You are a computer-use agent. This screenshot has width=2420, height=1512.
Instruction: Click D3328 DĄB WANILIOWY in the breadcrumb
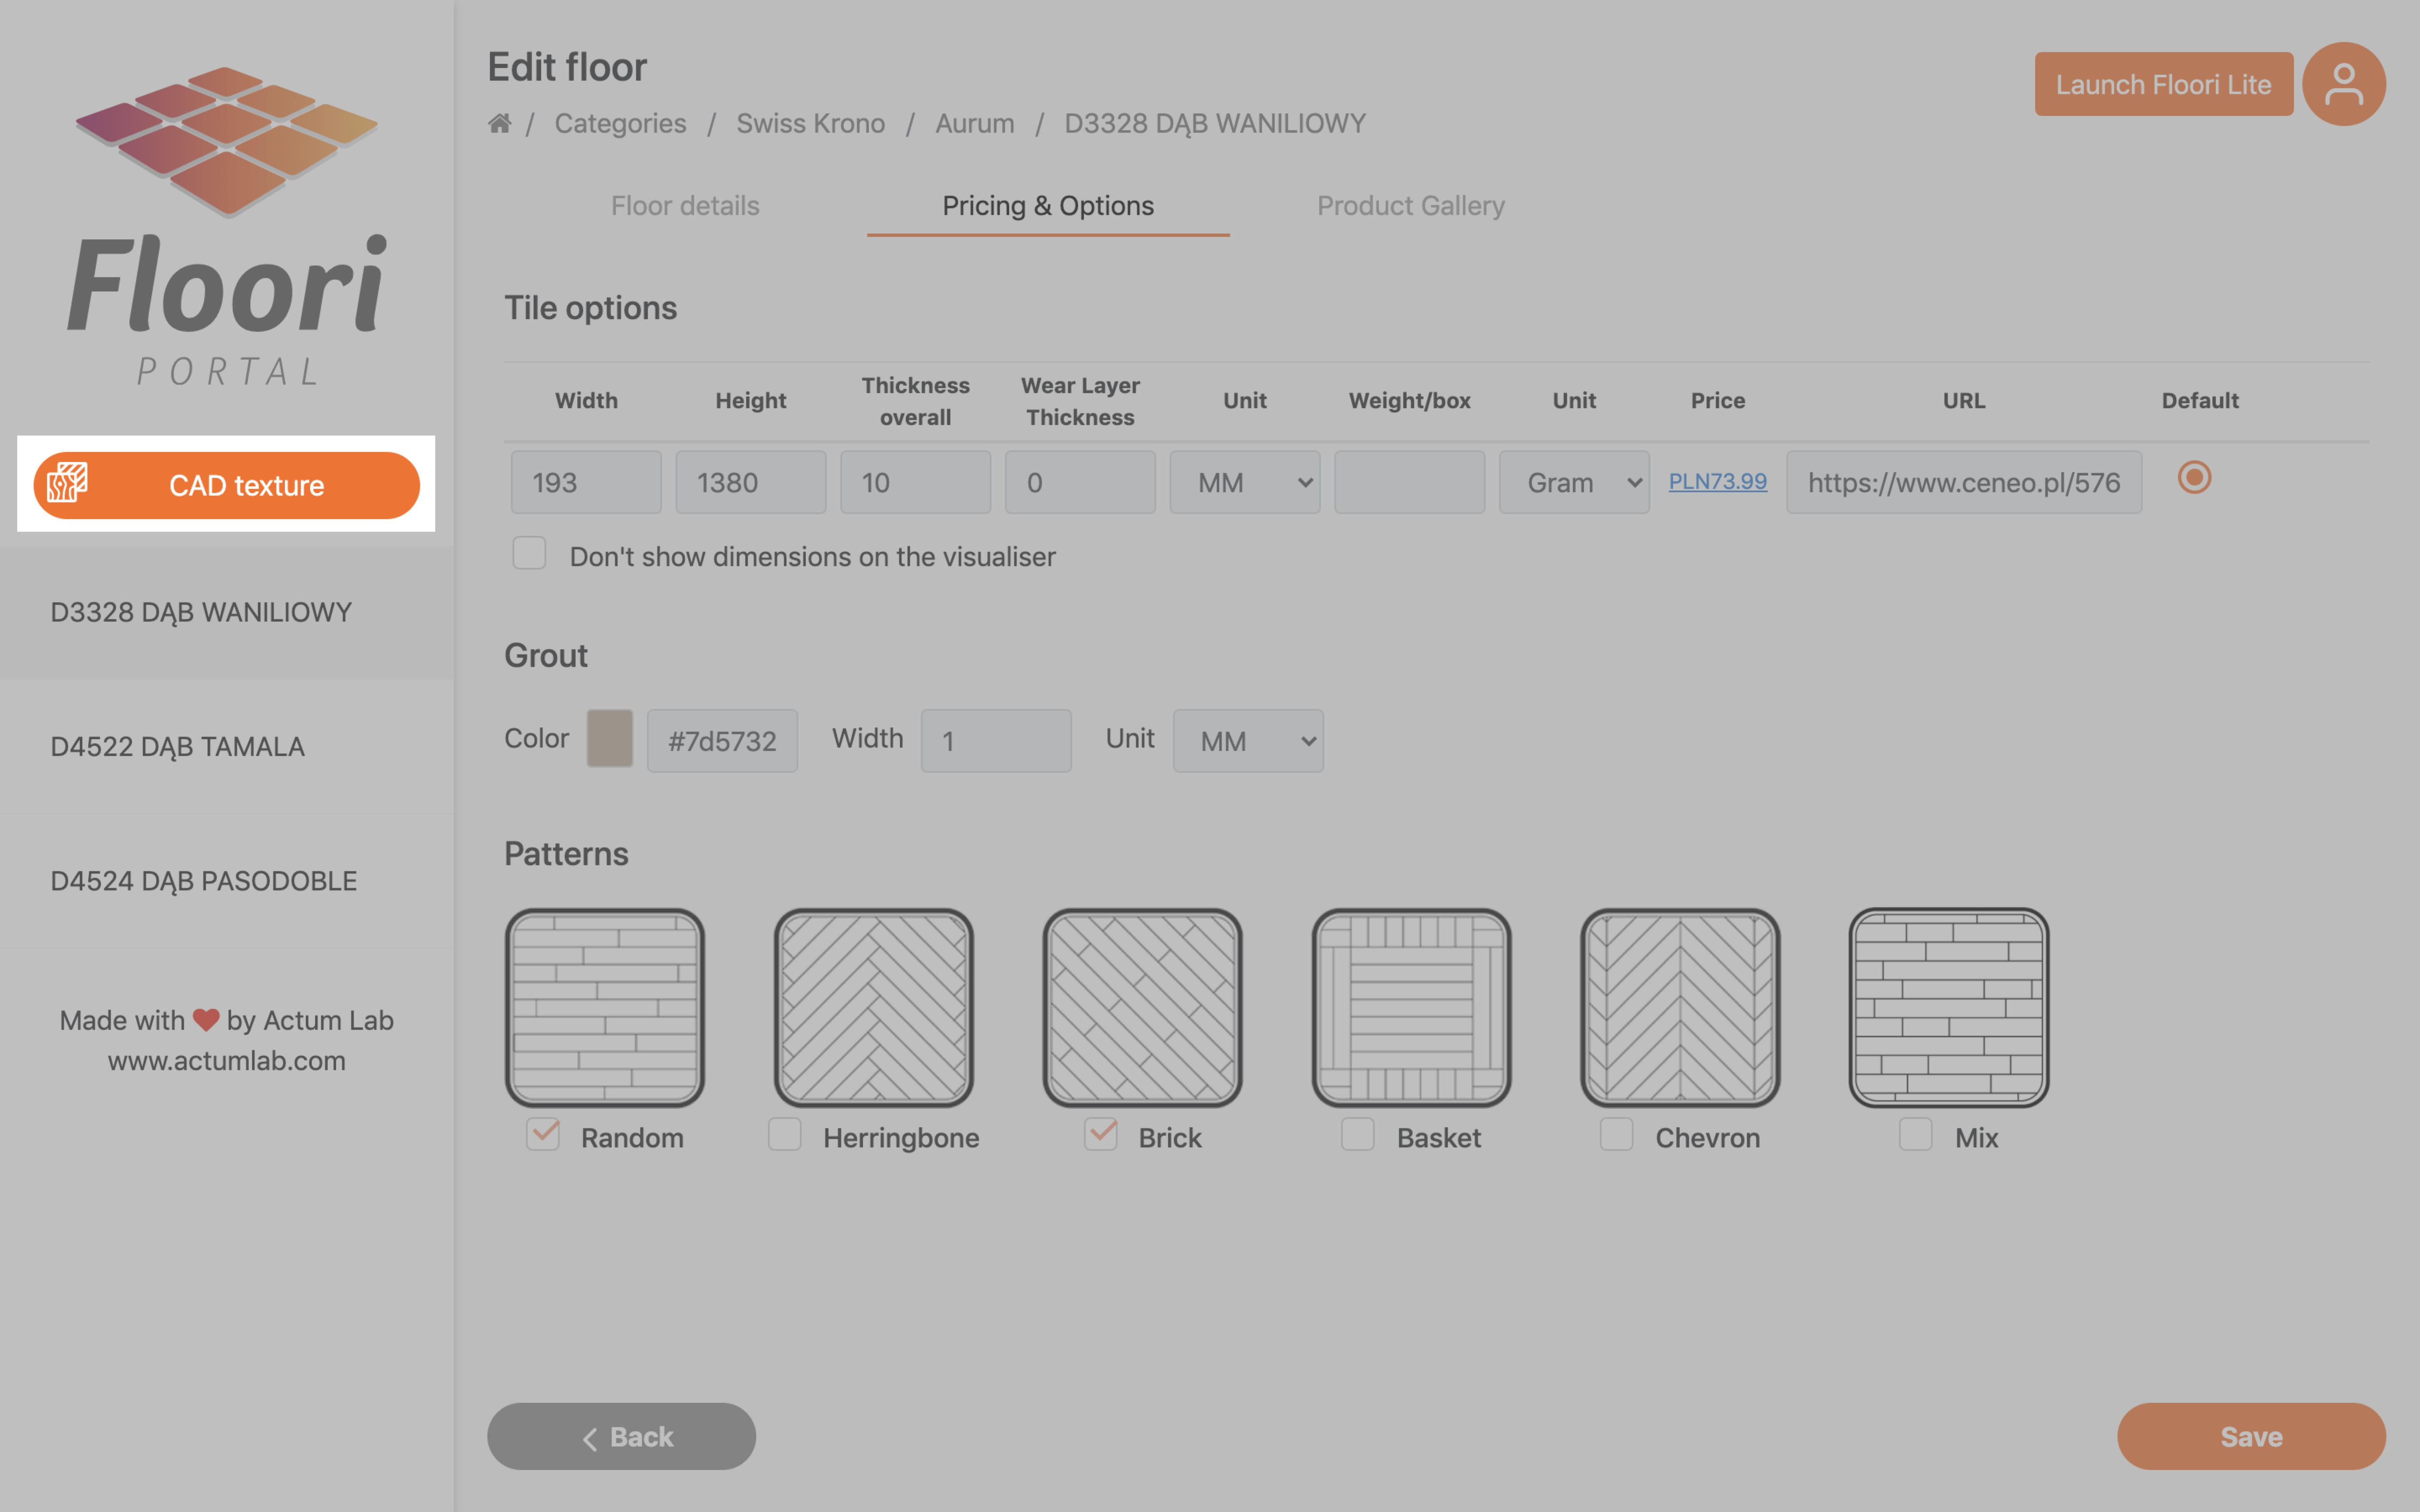pos(1215,123)
